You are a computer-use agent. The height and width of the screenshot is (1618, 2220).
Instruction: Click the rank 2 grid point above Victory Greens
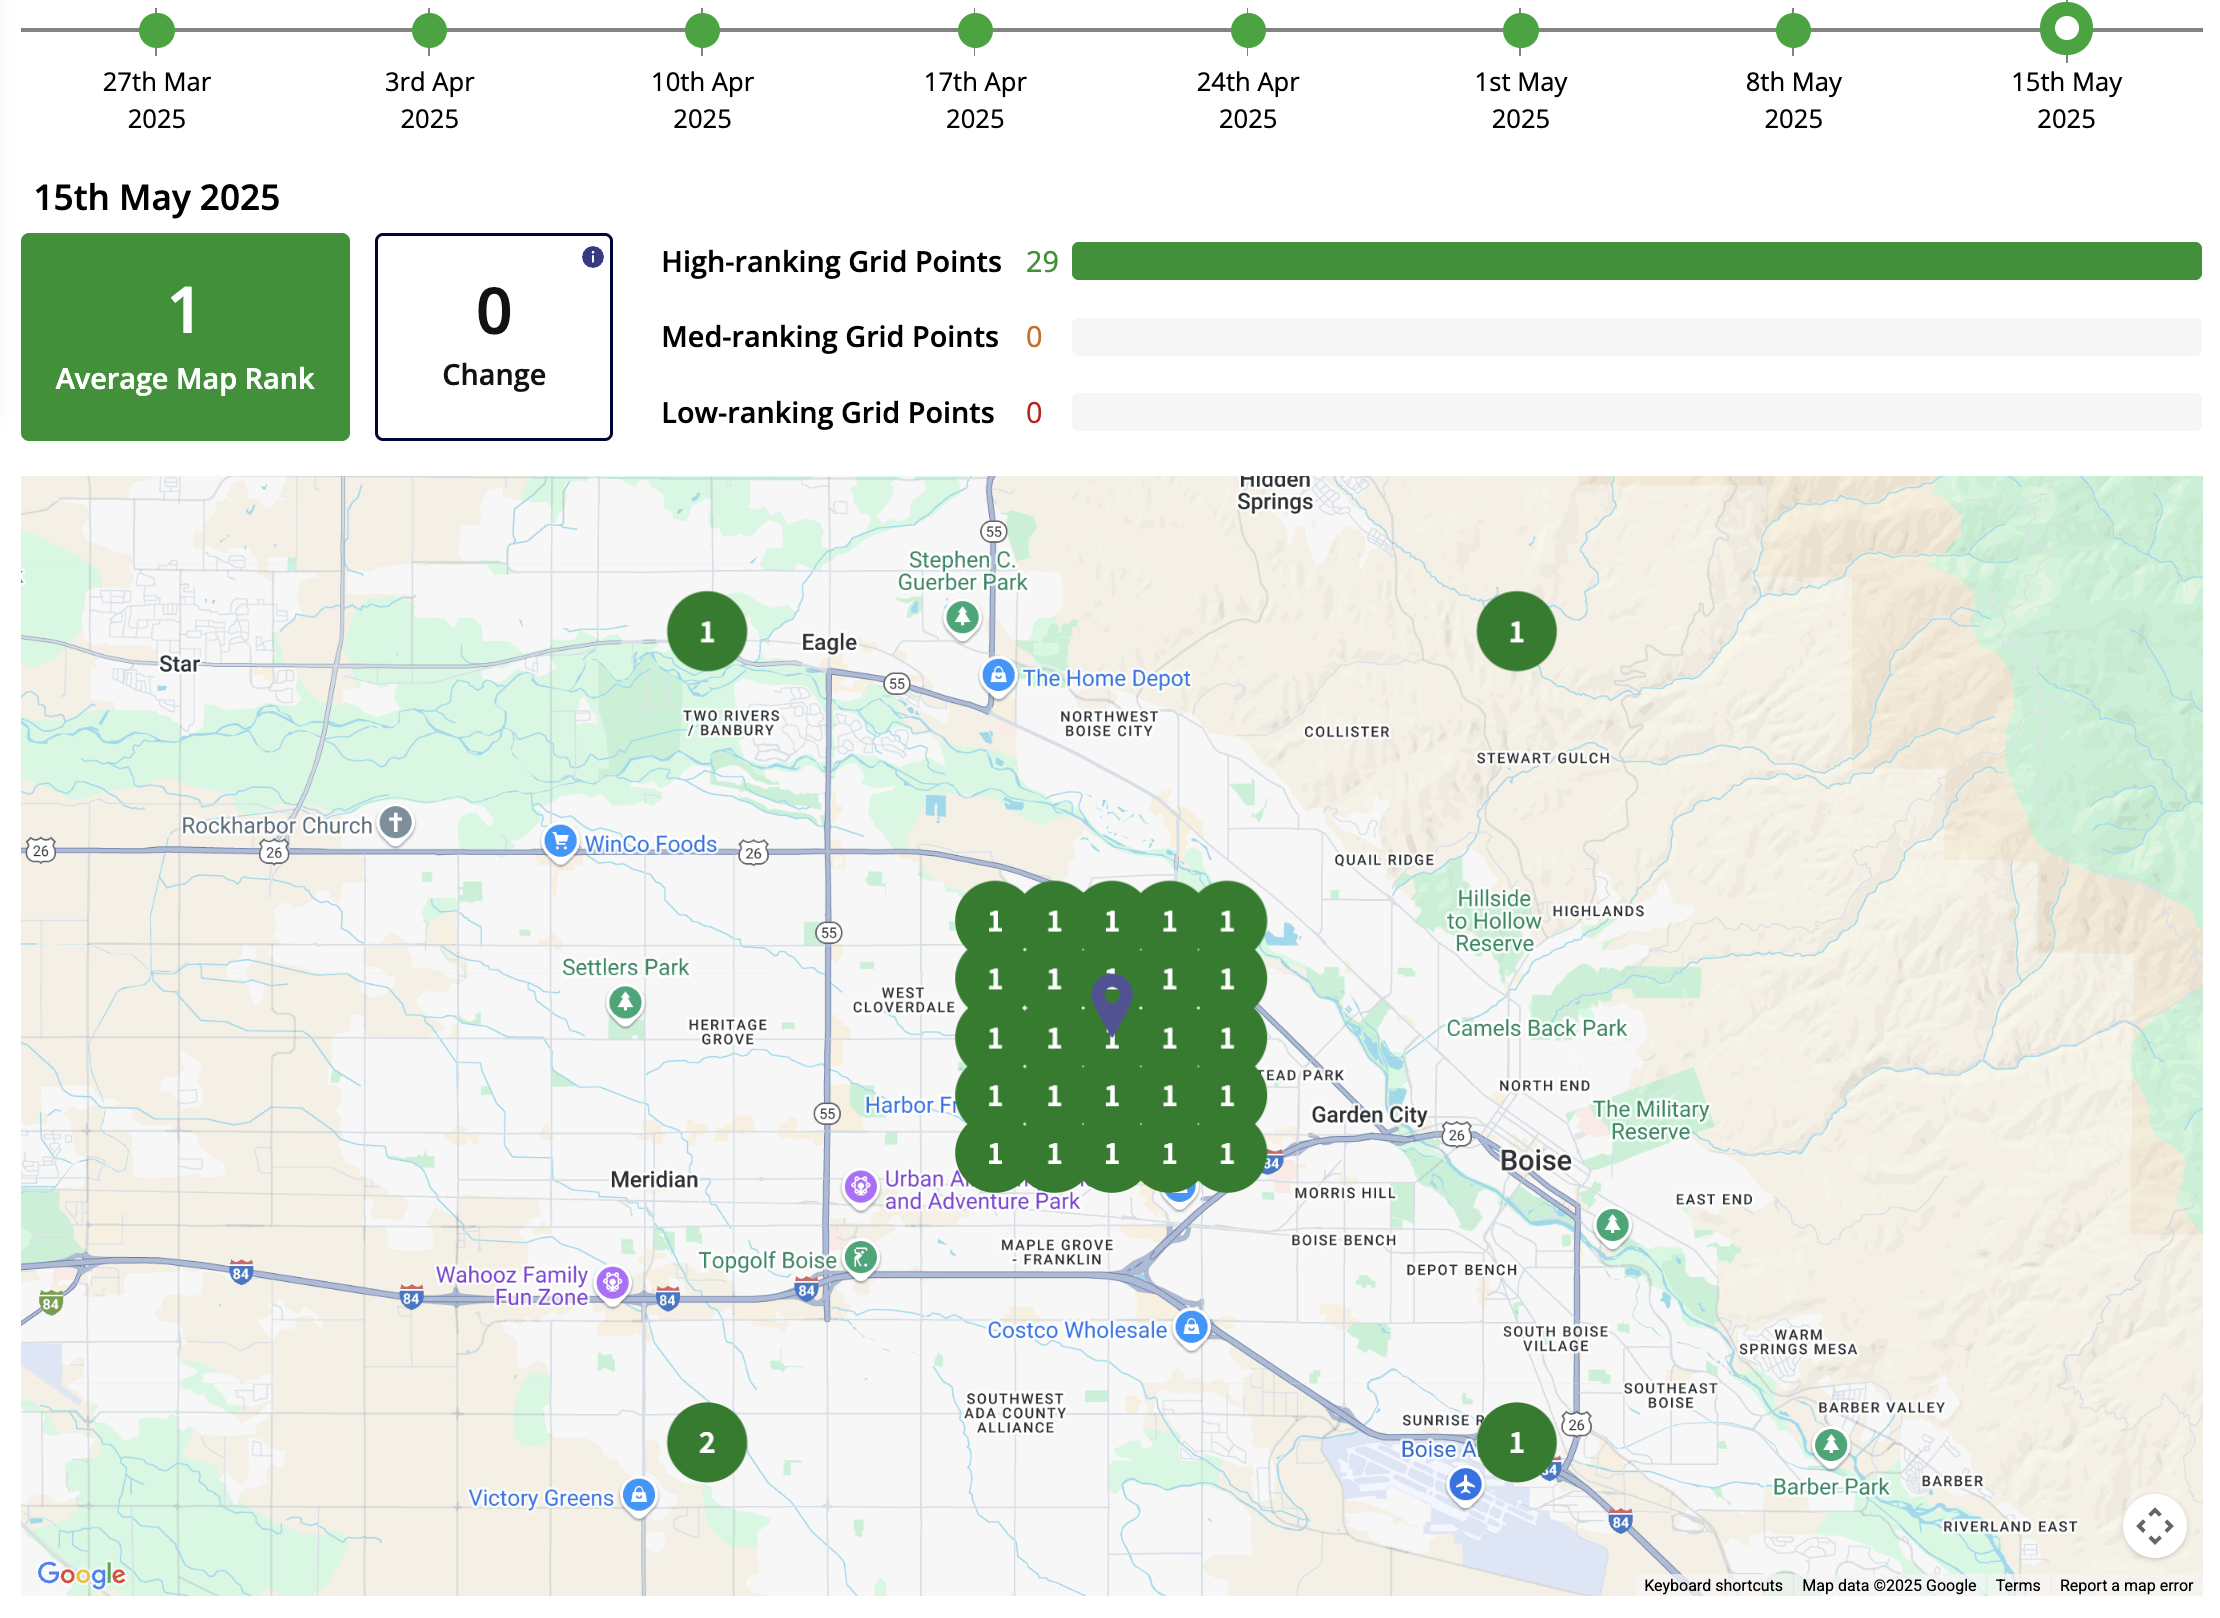[x=707, y=1442]
